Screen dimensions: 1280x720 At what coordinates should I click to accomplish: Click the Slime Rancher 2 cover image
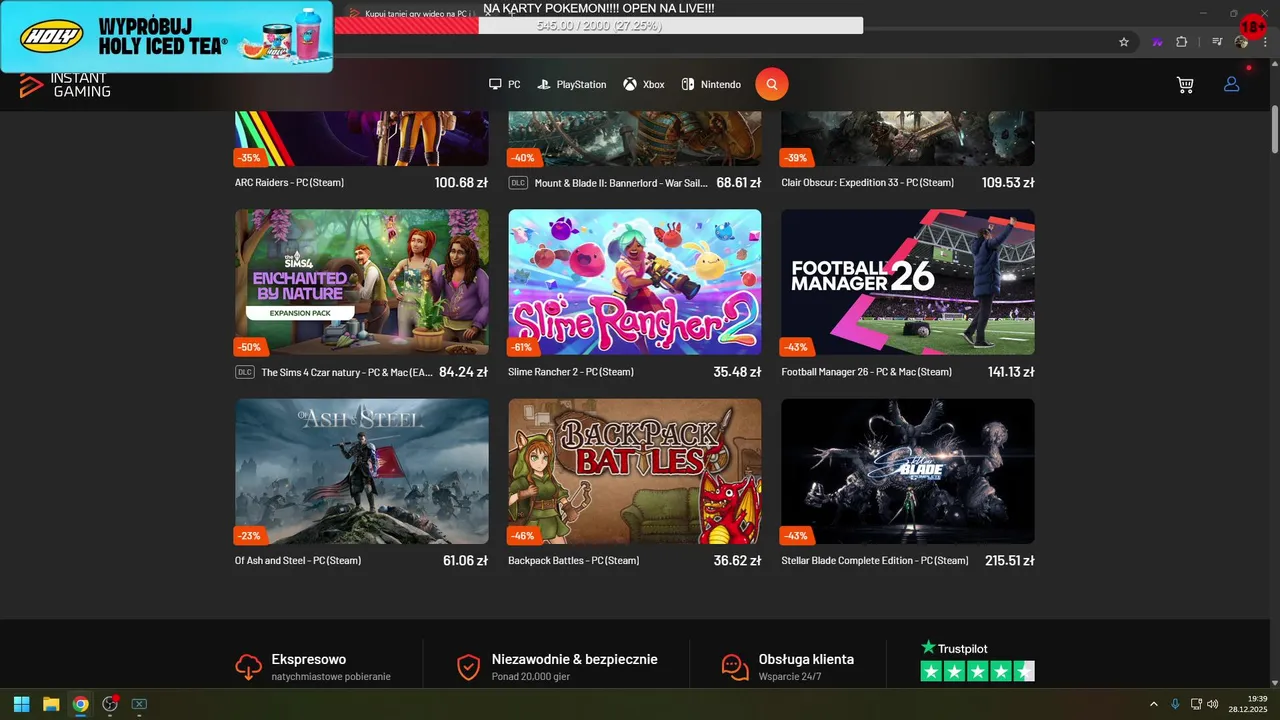point(635,282)
